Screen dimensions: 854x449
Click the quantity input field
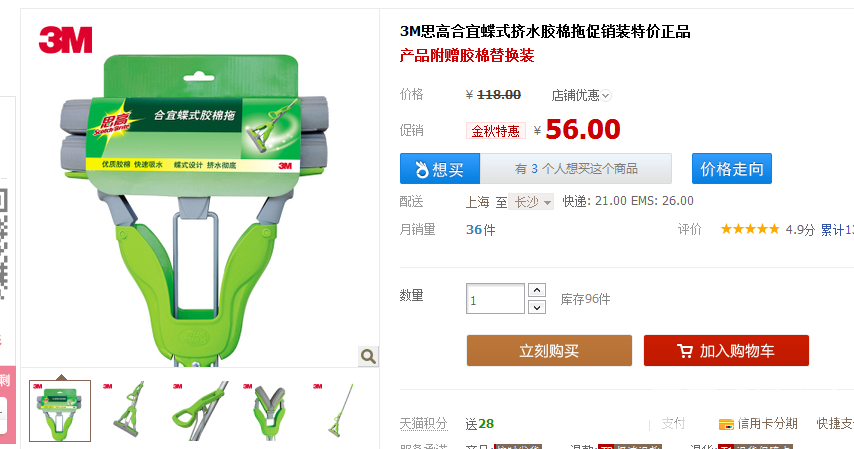495,299
